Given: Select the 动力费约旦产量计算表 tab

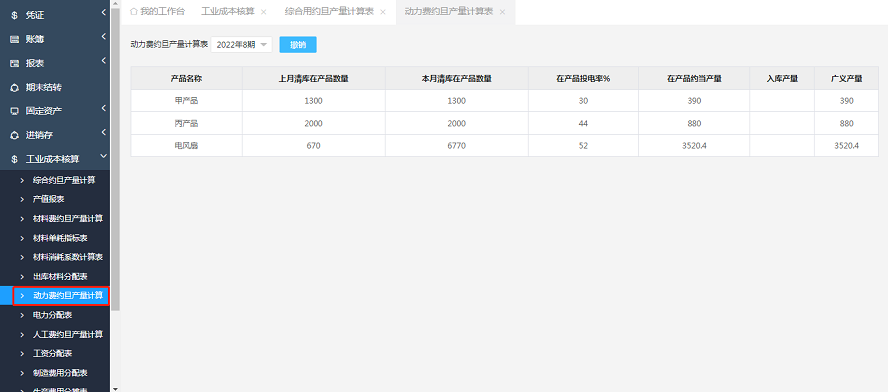Looking at the screenshot, I should pos(449,11).
